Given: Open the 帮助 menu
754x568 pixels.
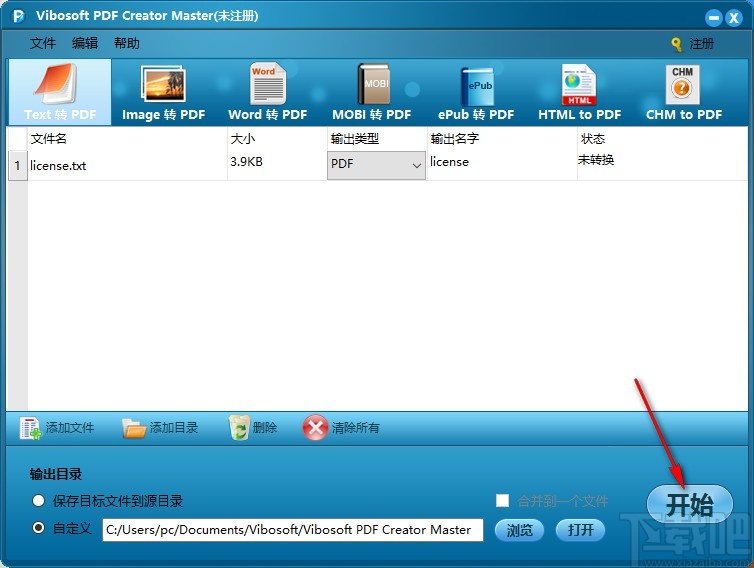Looking at the screenshot, I should 127,43.
